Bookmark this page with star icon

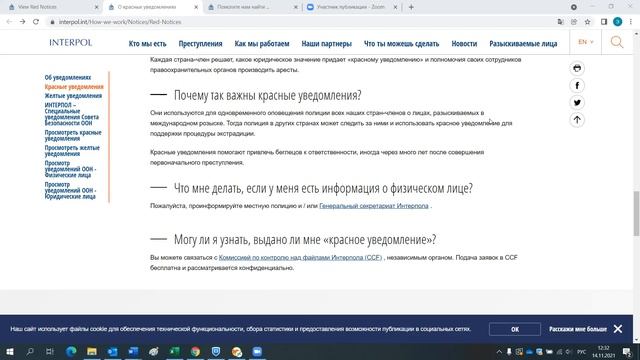pos(587,22)
